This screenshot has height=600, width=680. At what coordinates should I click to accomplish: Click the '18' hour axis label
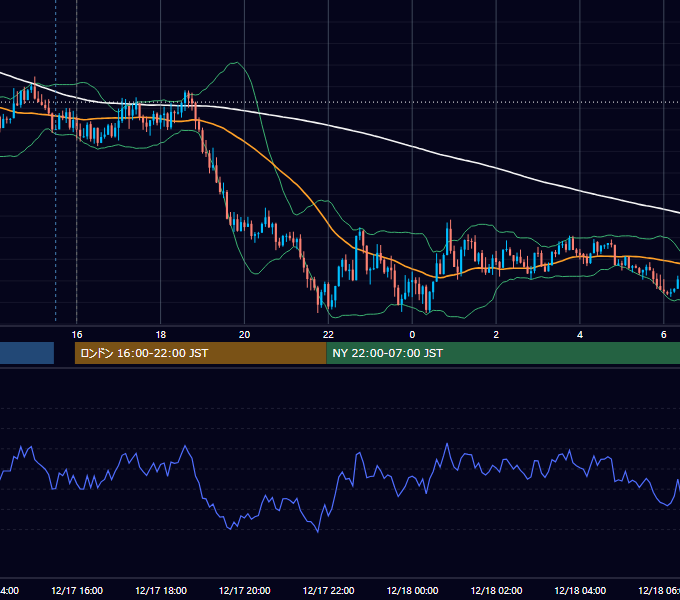pos(160,335)
